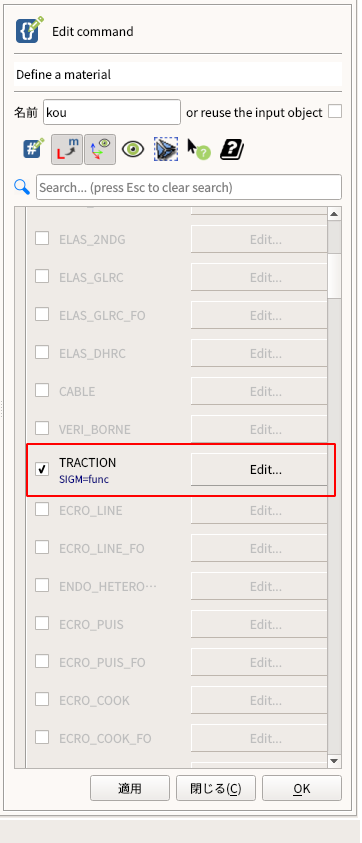Click the 適用 apply button
Image resolution: width=362 pixels, height=843 pixels.
pyautogui.click(x=130, y=788)
